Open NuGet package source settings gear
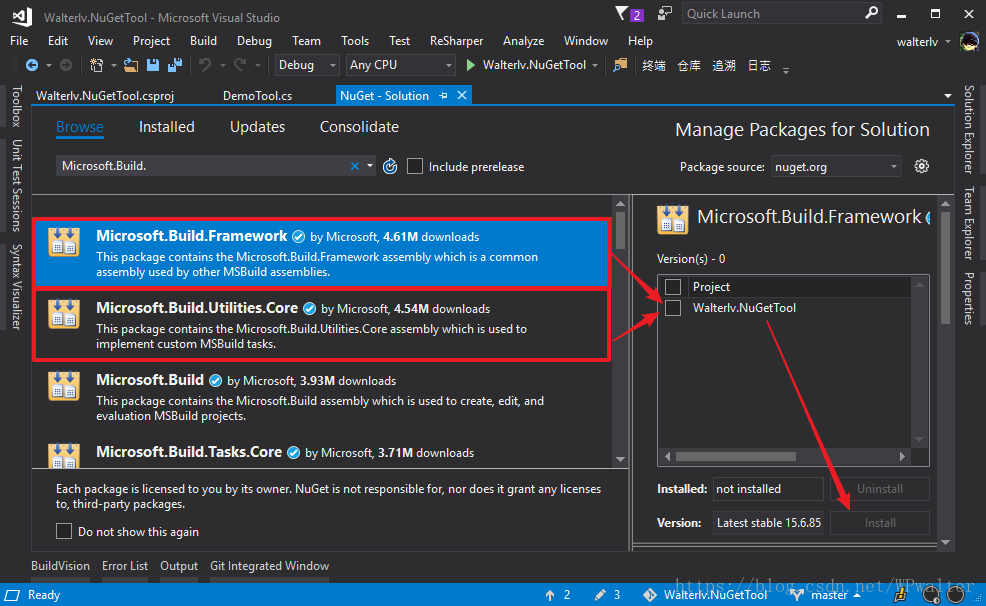Image resolution: width=986 pixels, height=606 pixels. click(921, 166)
